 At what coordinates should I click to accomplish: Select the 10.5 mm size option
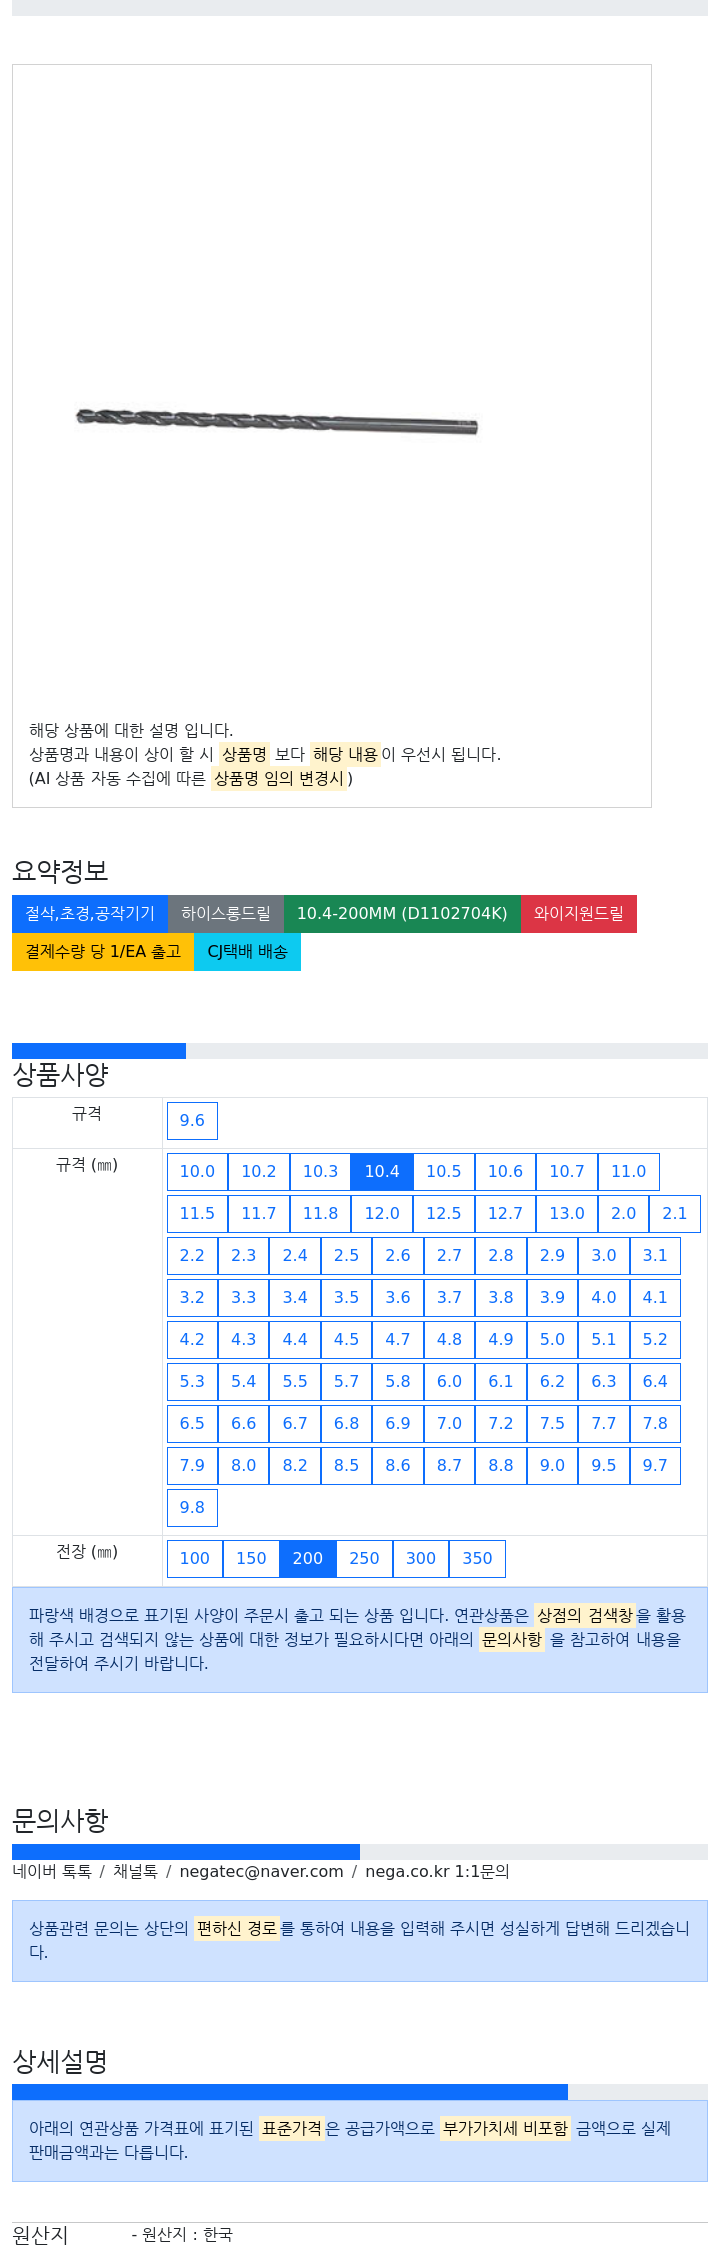(444, 1171)
